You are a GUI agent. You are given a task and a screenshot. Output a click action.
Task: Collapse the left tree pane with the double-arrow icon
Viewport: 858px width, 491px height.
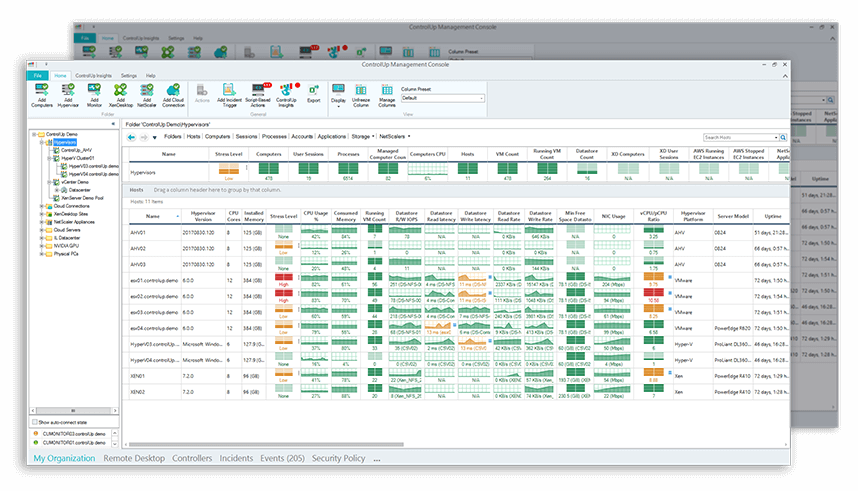[113, 124]
